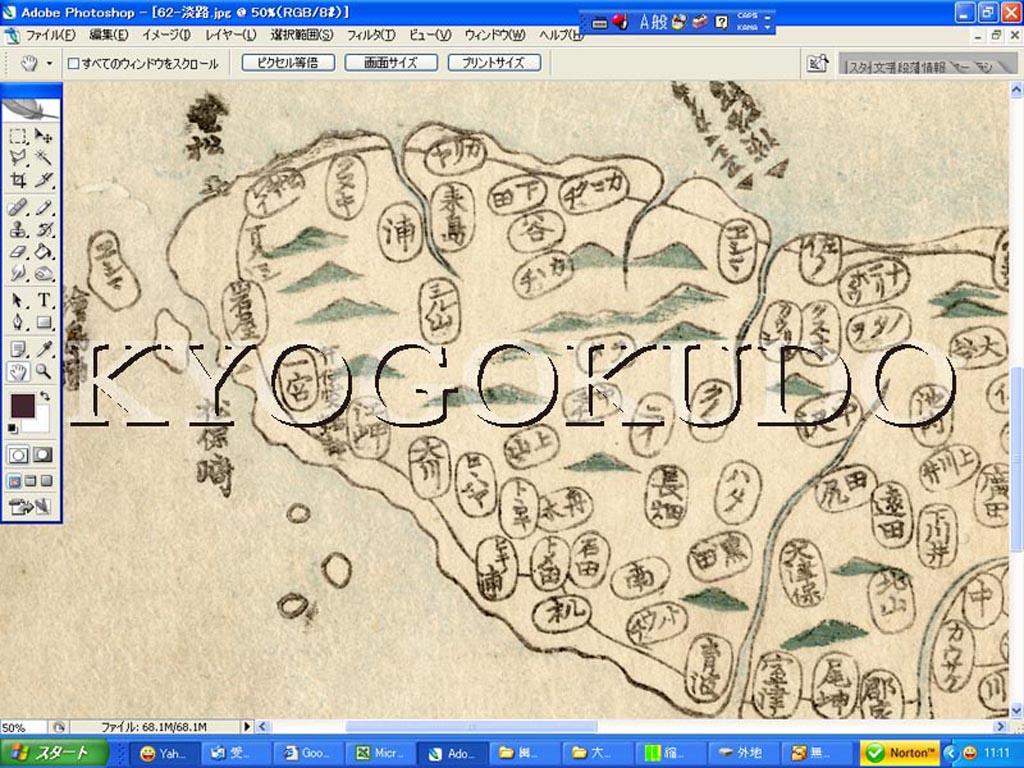Screen dimensions: 1024x768
Task: Click the 画面サイズ button
Action: coord(391,63)
